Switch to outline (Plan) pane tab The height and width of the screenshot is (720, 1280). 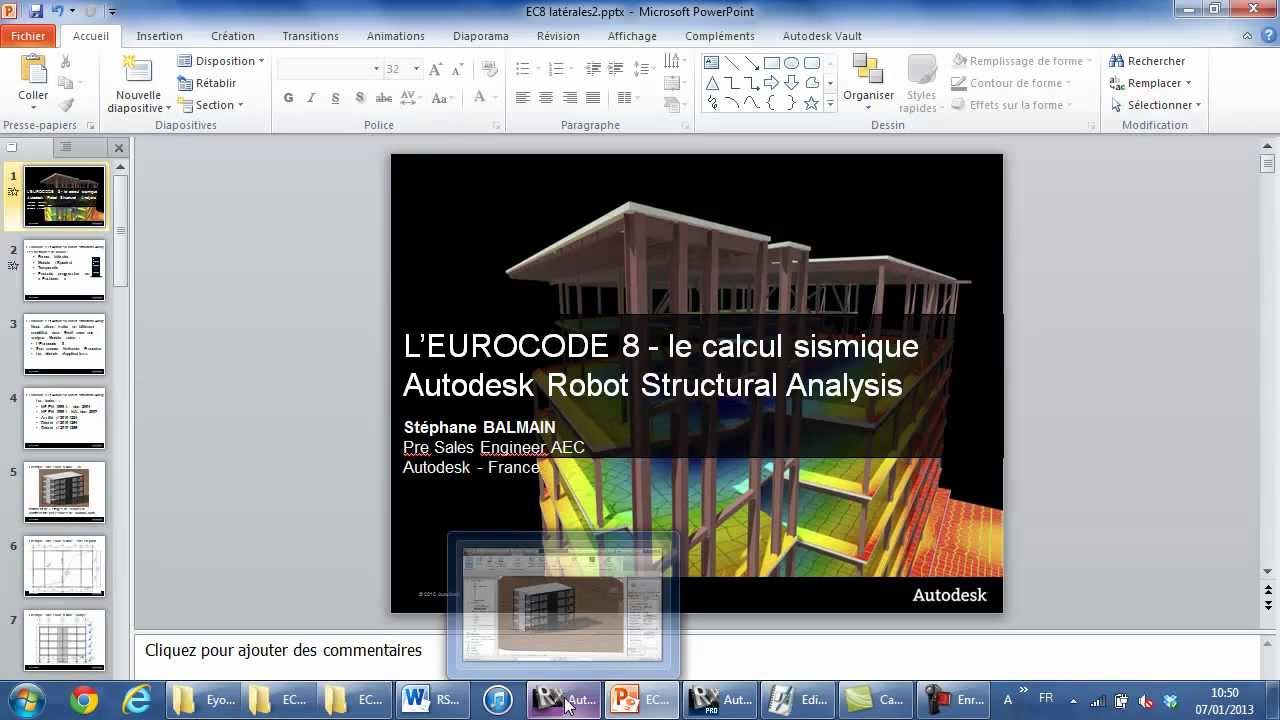[64, 147]
